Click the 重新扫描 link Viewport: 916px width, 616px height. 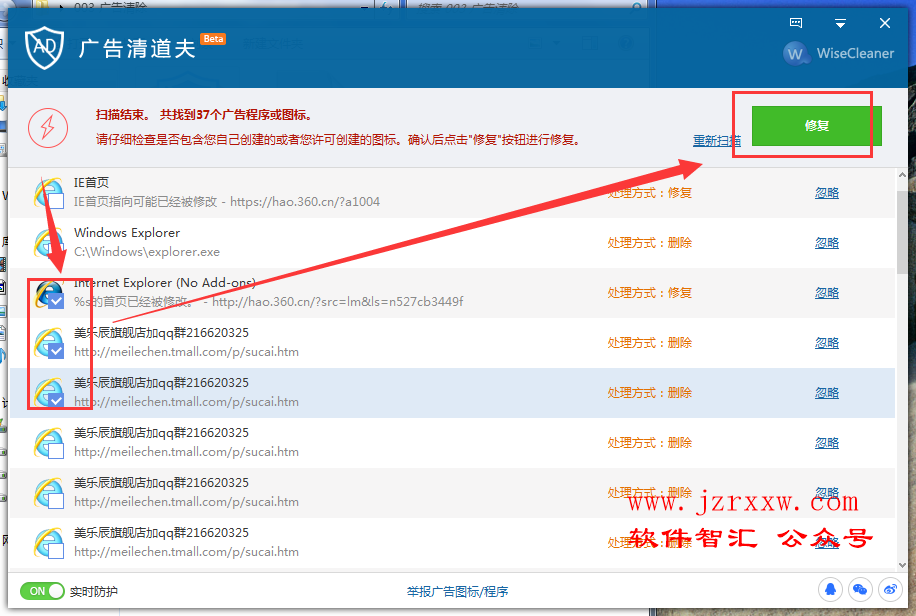716,141
